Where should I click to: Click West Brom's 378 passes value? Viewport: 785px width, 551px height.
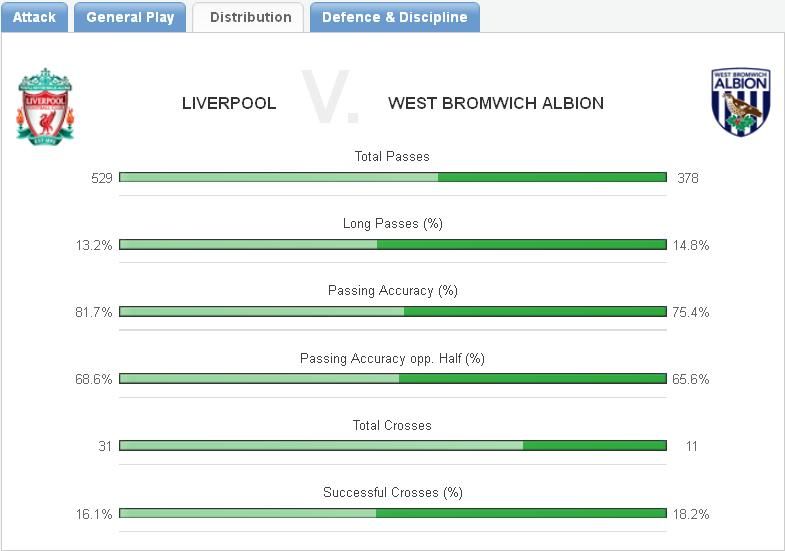687,178
